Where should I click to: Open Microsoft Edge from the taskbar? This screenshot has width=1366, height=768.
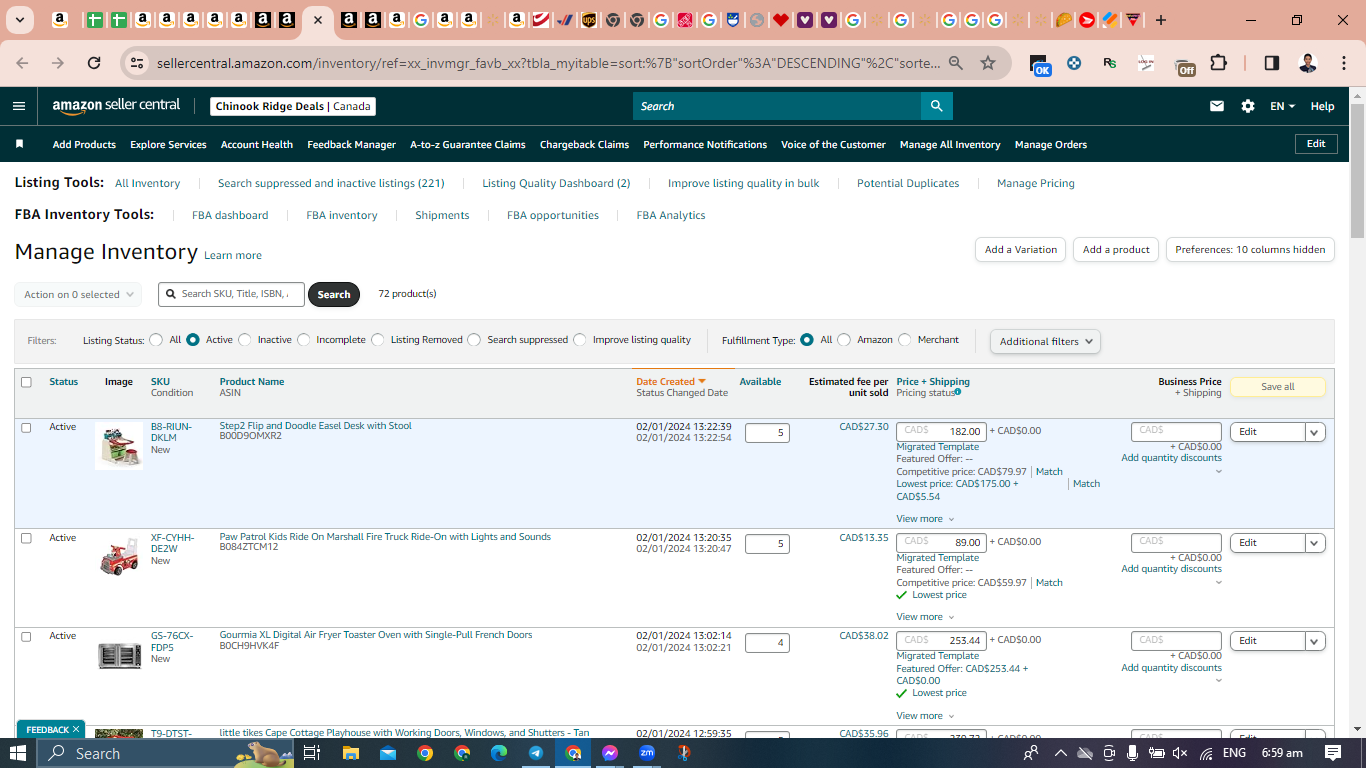tap(499, 753)
